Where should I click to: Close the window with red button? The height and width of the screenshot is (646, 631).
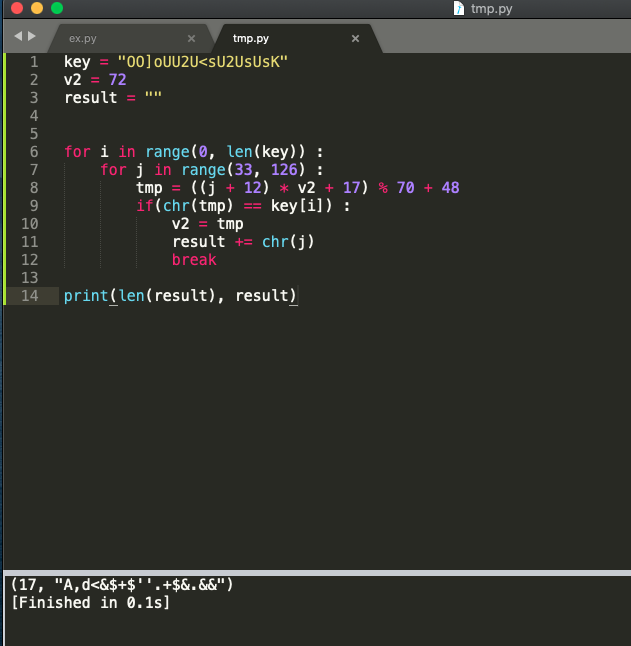17,8
